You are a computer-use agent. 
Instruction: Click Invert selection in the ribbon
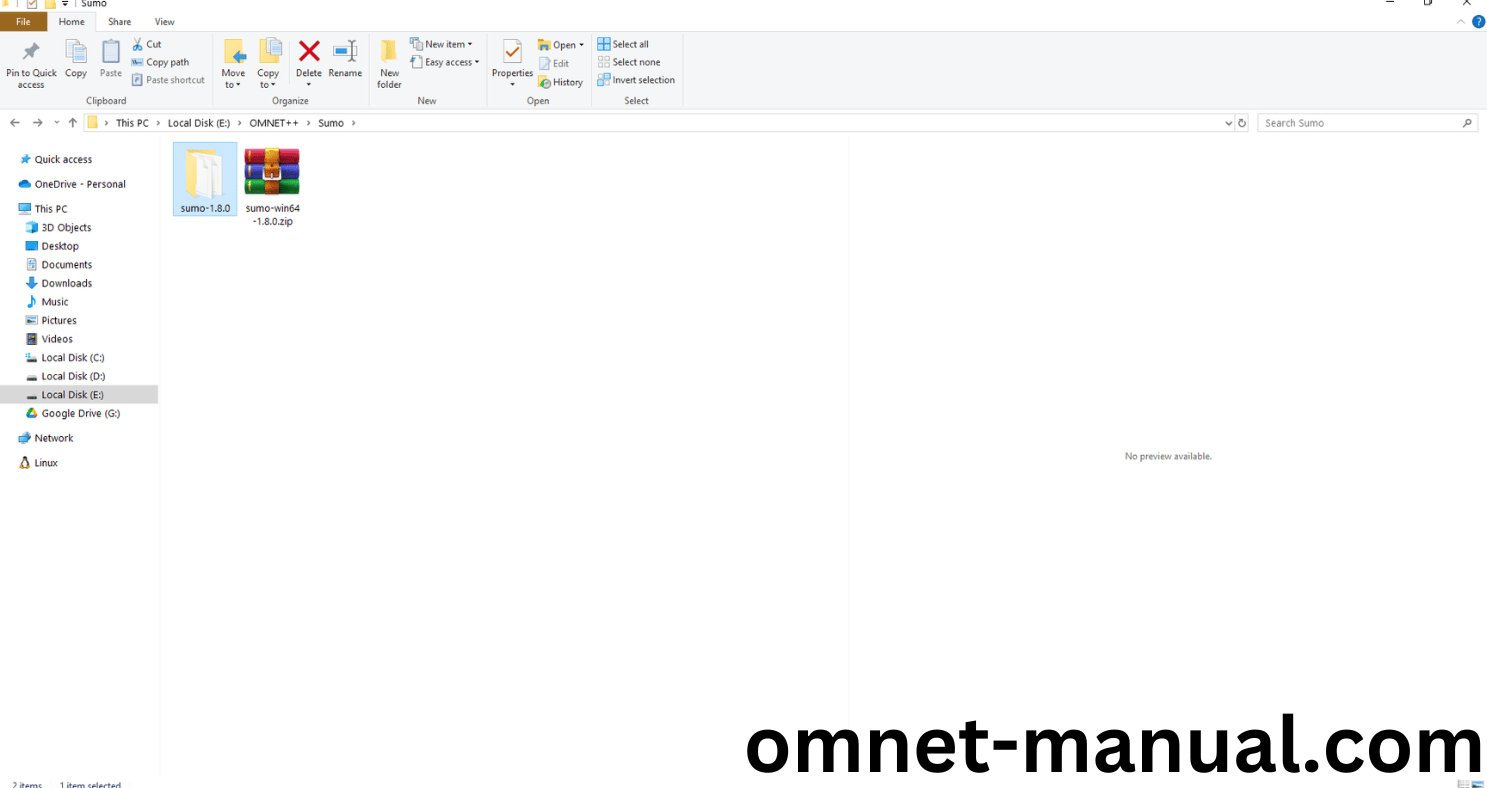click(636, 80)
